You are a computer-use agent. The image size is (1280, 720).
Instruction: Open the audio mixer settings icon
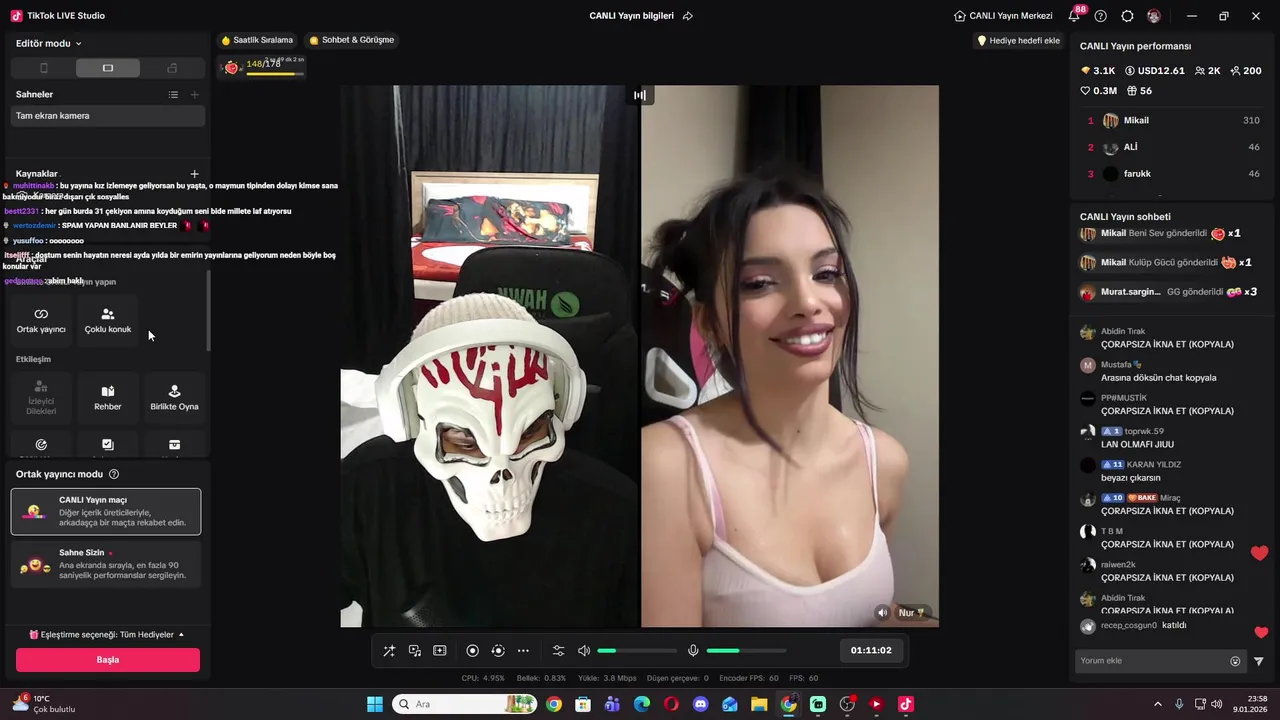[x=558, y=651]
